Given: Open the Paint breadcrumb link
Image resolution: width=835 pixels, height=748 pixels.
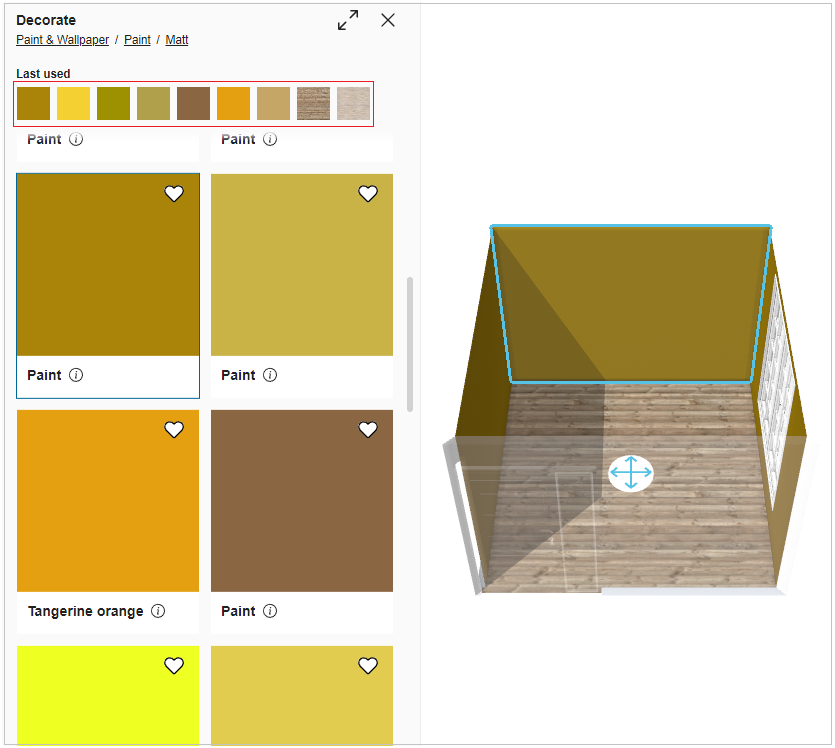Looking at the screenshot, I should [x=137, y=40].
